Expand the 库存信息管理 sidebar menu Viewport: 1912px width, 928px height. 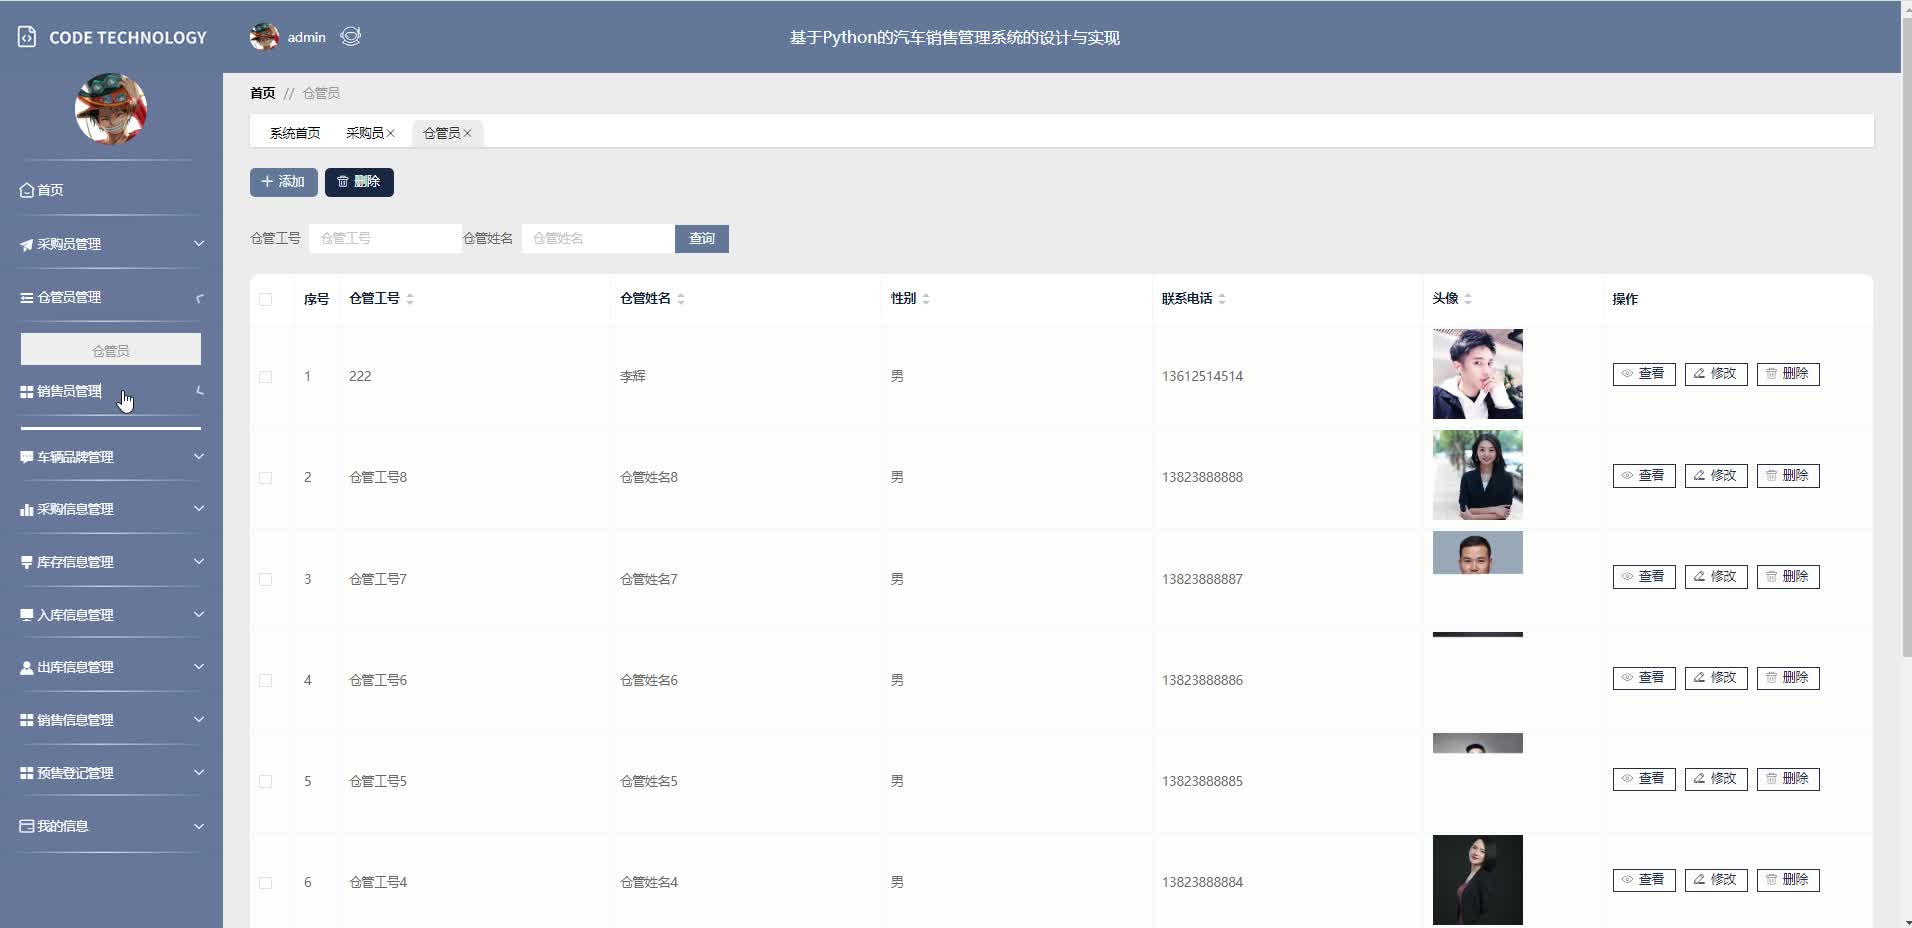pyautogui.click(x=199, y=561)
